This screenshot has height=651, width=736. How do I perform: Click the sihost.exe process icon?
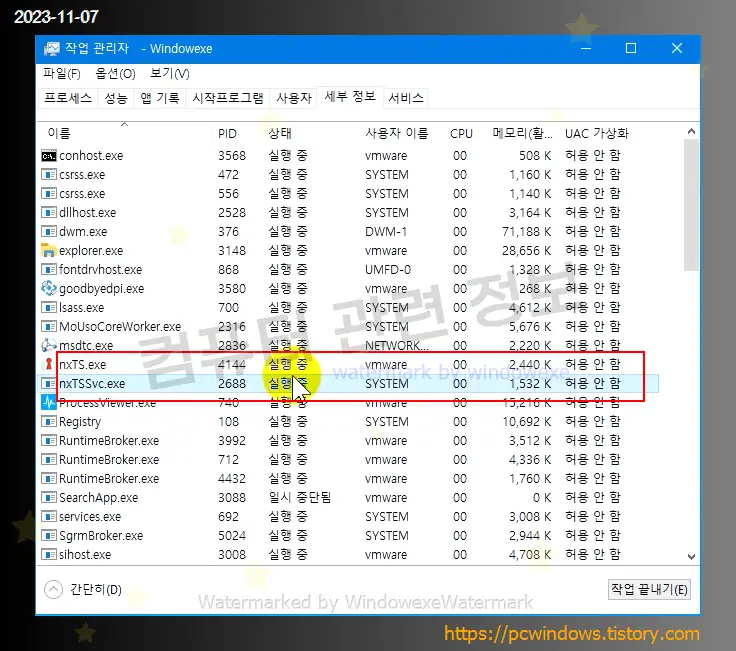coord(48,554)
